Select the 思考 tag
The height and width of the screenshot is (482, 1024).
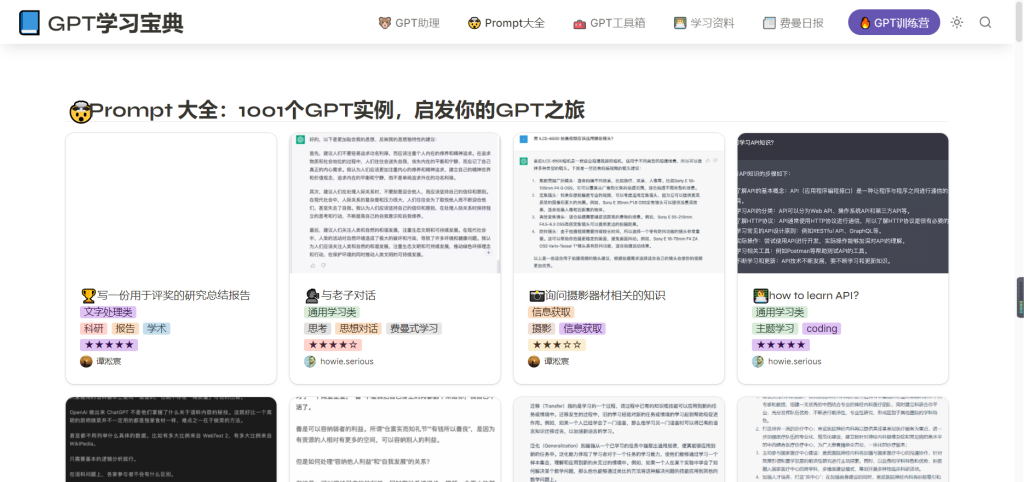click(317, 329)
